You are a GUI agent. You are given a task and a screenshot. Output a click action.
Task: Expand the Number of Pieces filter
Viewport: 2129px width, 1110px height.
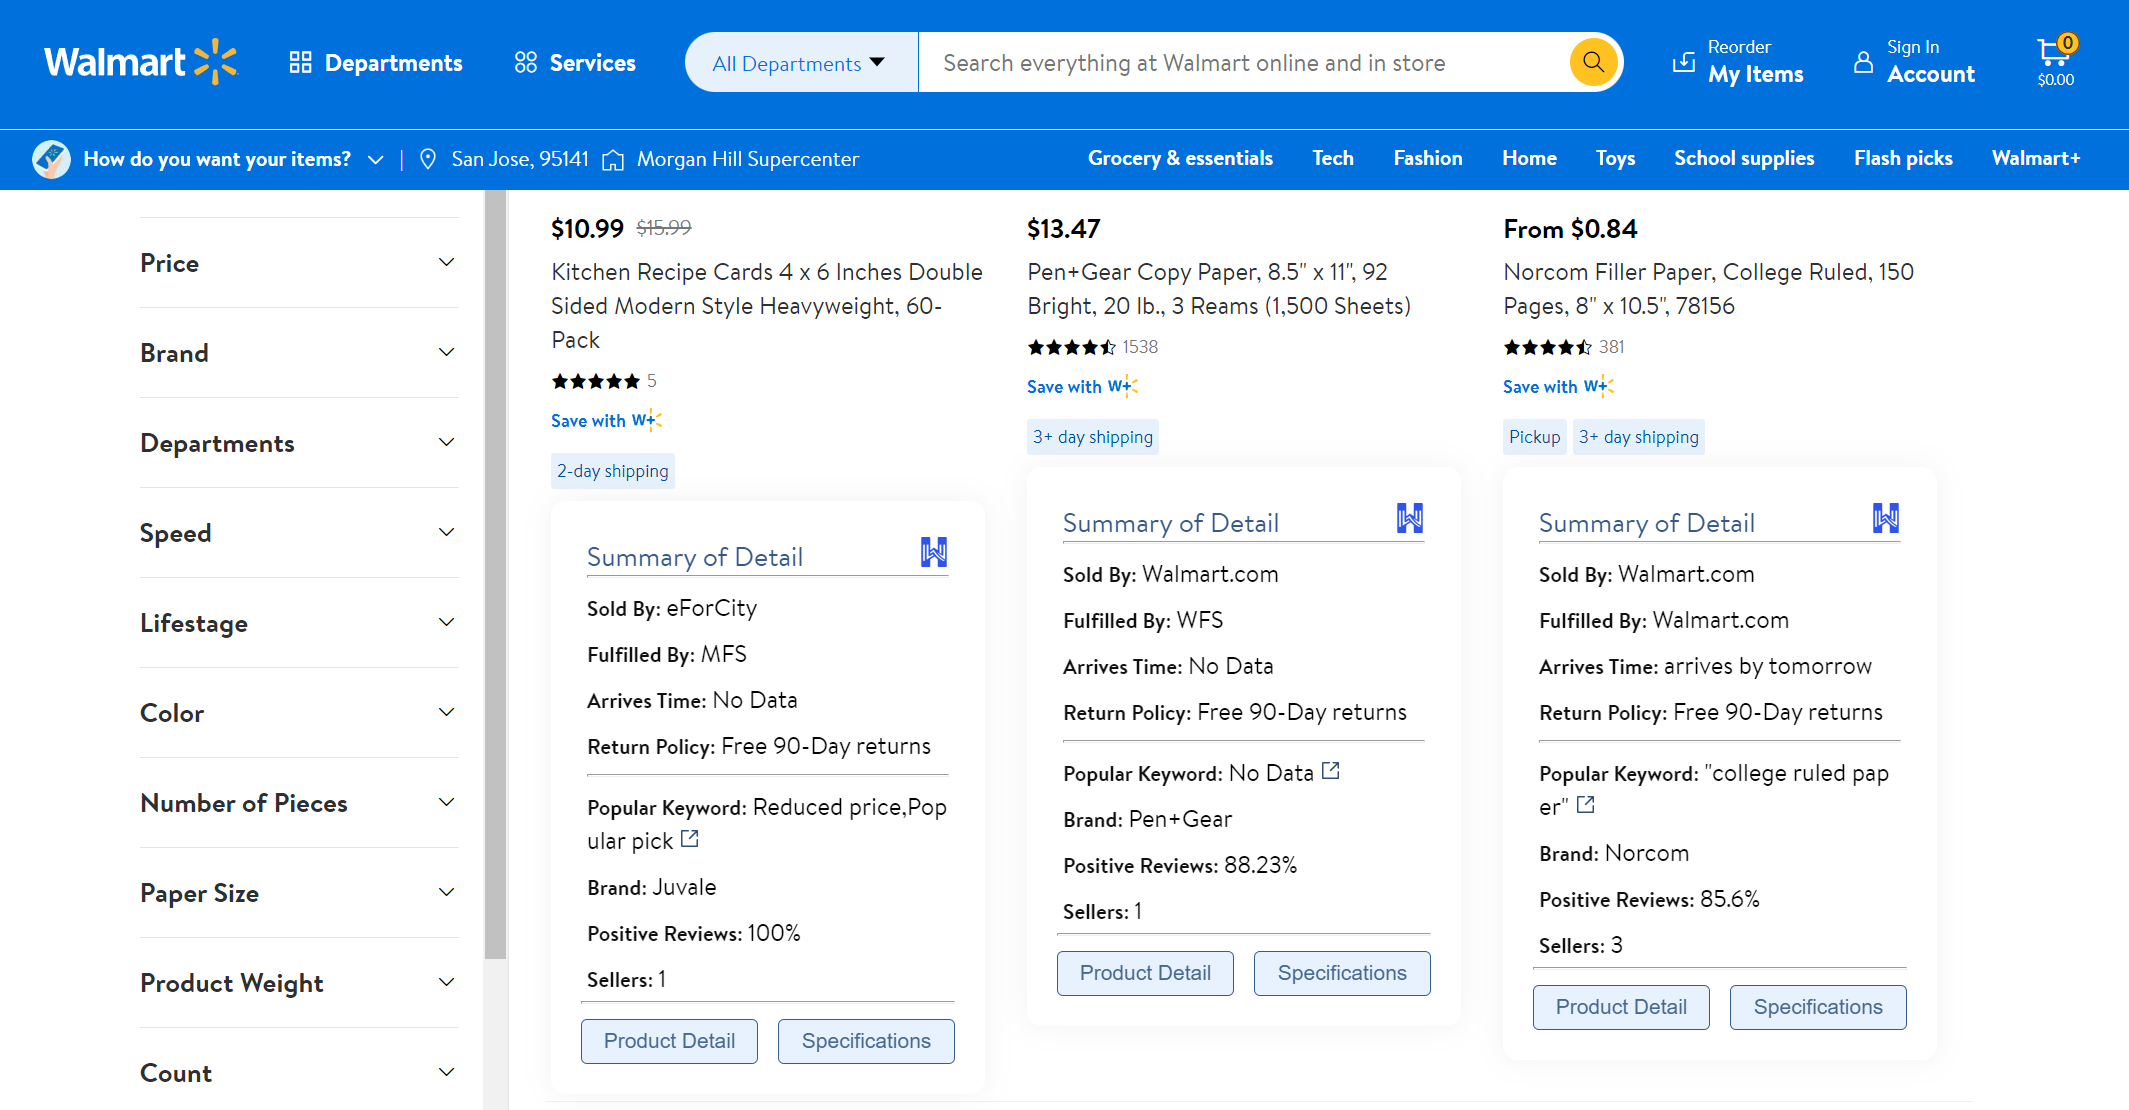(x=299, y=803)
